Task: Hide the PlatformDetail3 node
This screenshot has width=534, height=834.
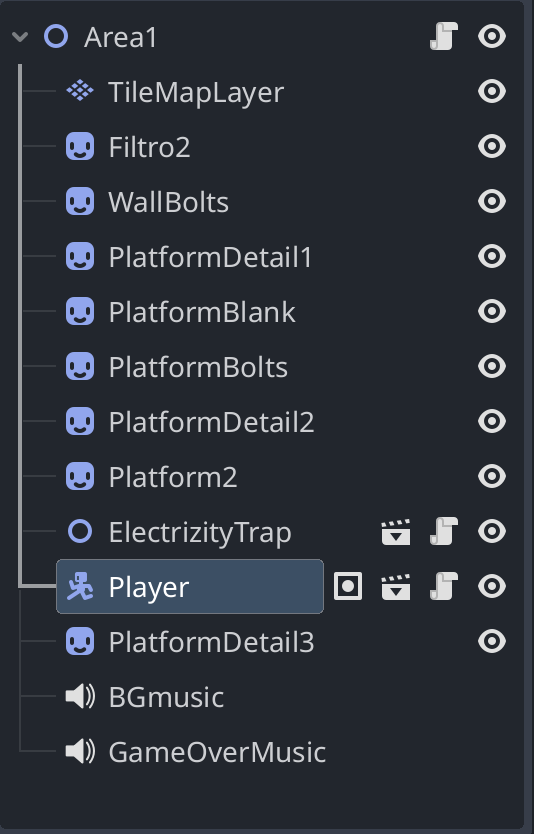Action: point(491,641)
